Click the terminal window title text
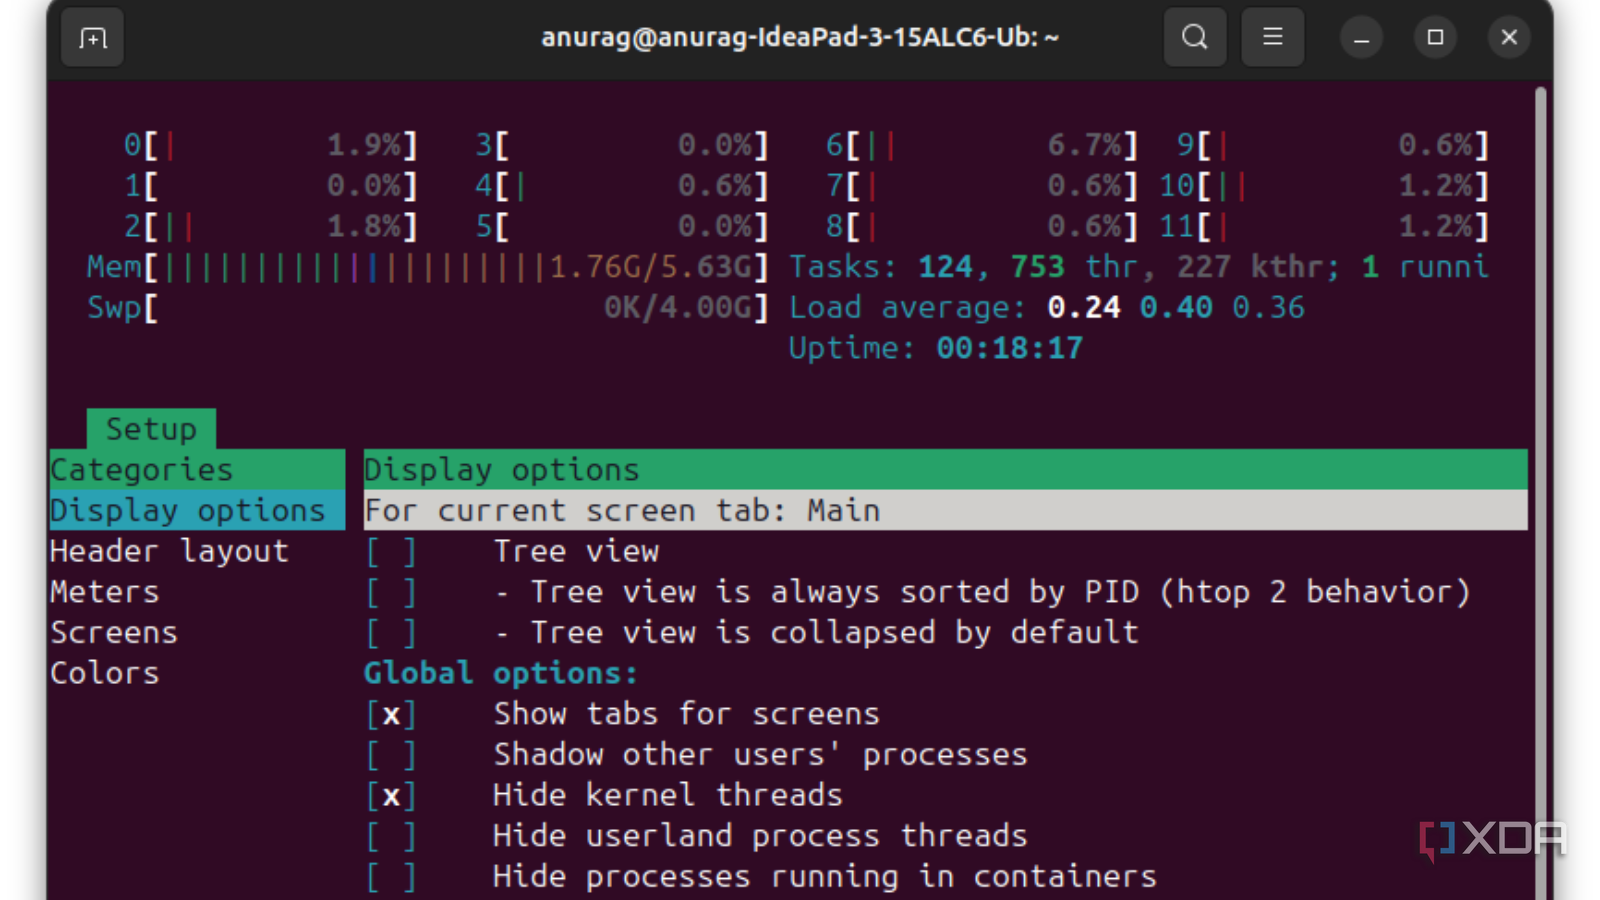Image resolution: width=1600 pixels, height=900 pixels. (800, 38)
